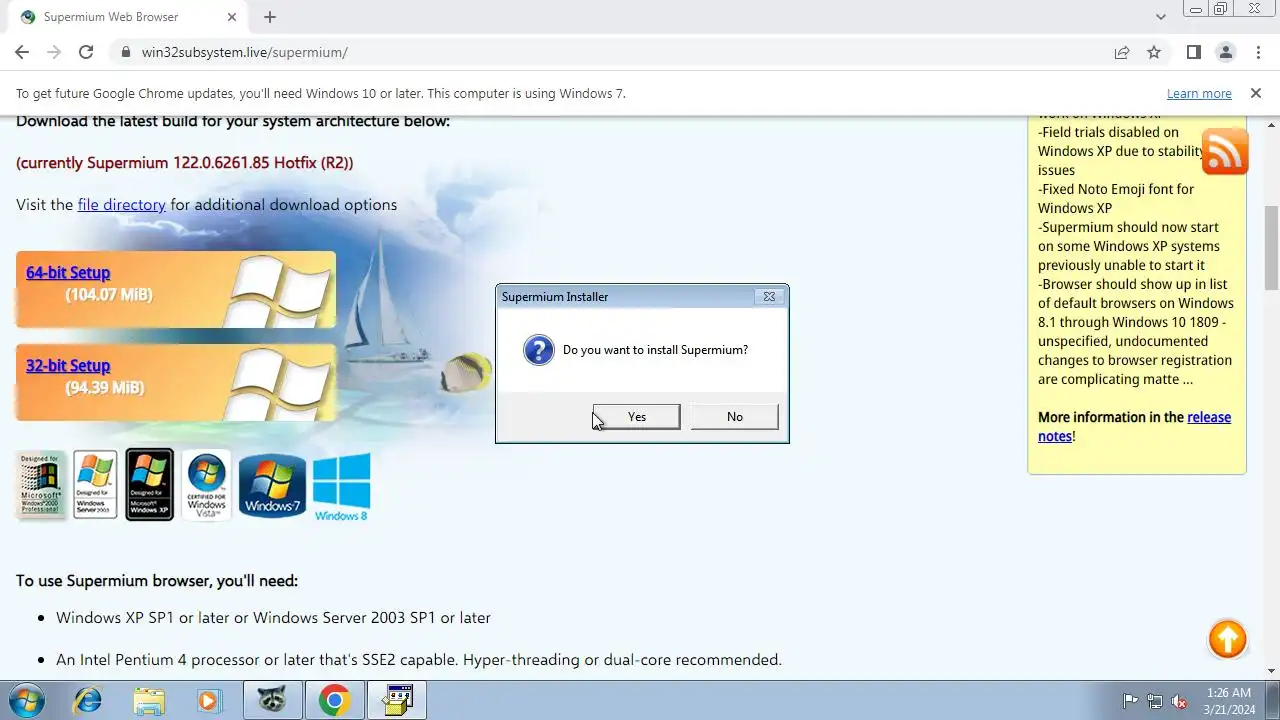Click the Windows Server 2003 logo badge

click(x=95, y=485)
